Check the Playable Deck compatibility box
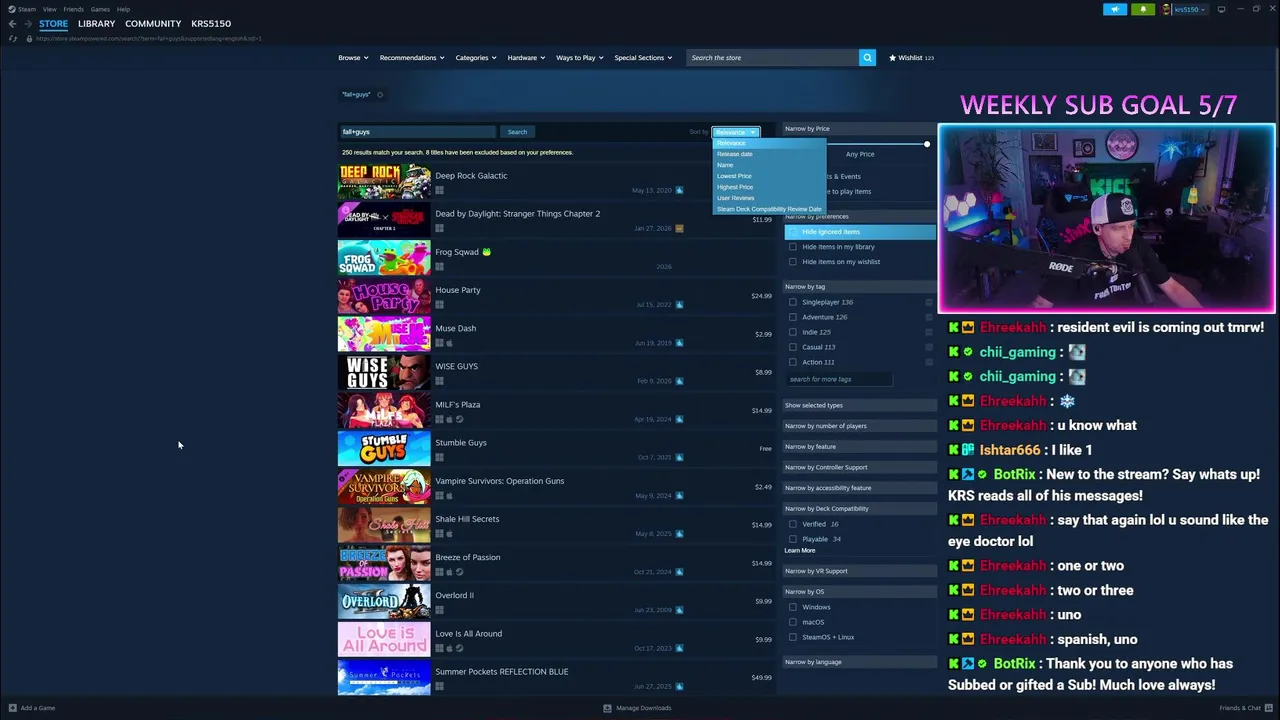The width and height of the screenshot is (1280, 720). [793, 539]
